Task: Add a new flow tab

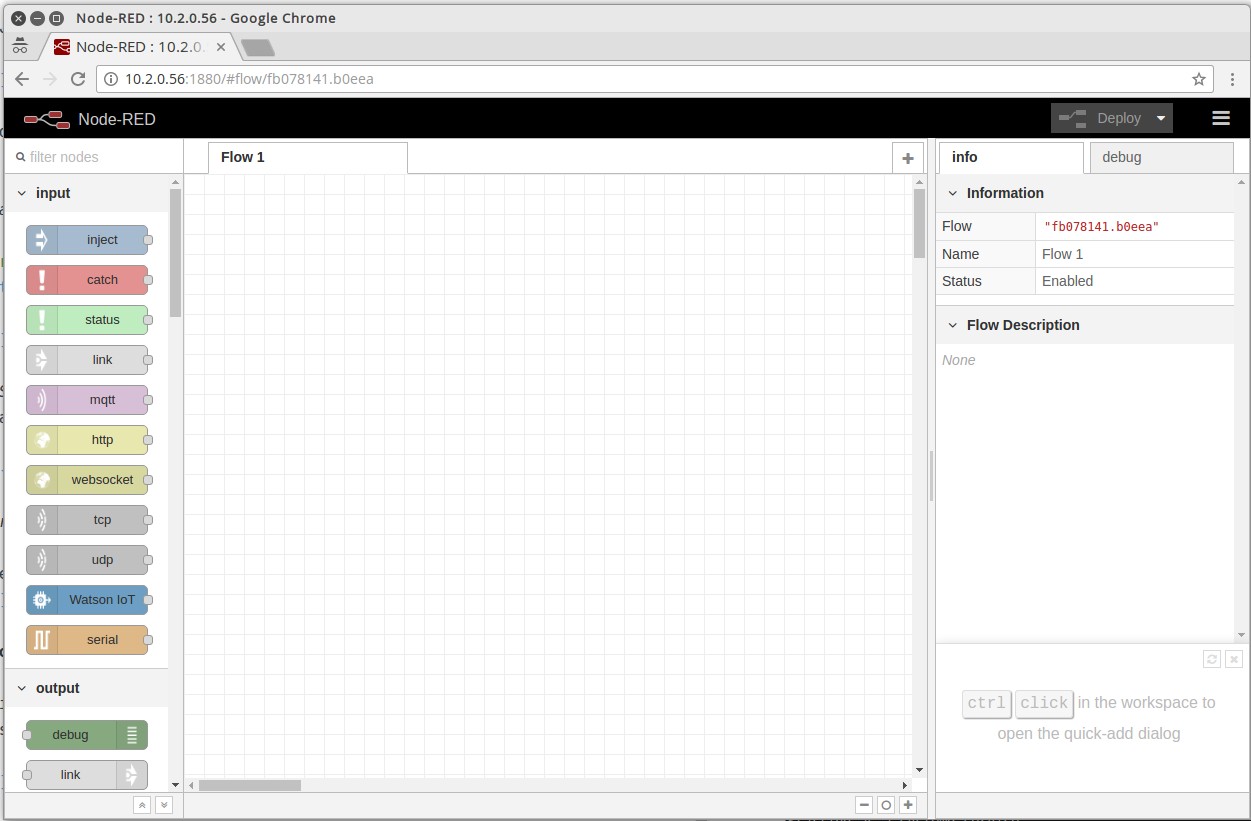Action: [x=907, y=158]
